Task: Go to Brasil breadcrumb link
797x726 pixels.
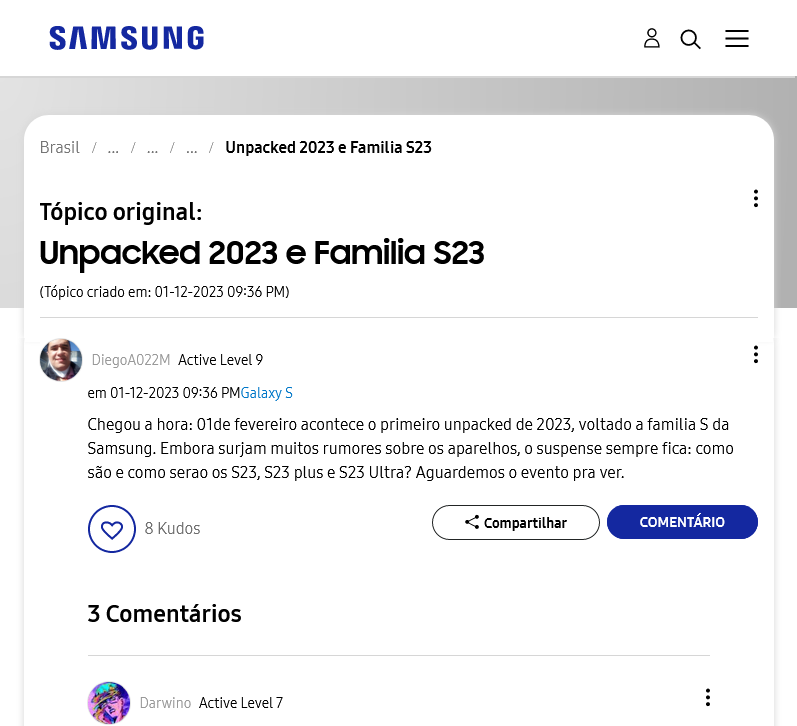Action: point(59,147)
